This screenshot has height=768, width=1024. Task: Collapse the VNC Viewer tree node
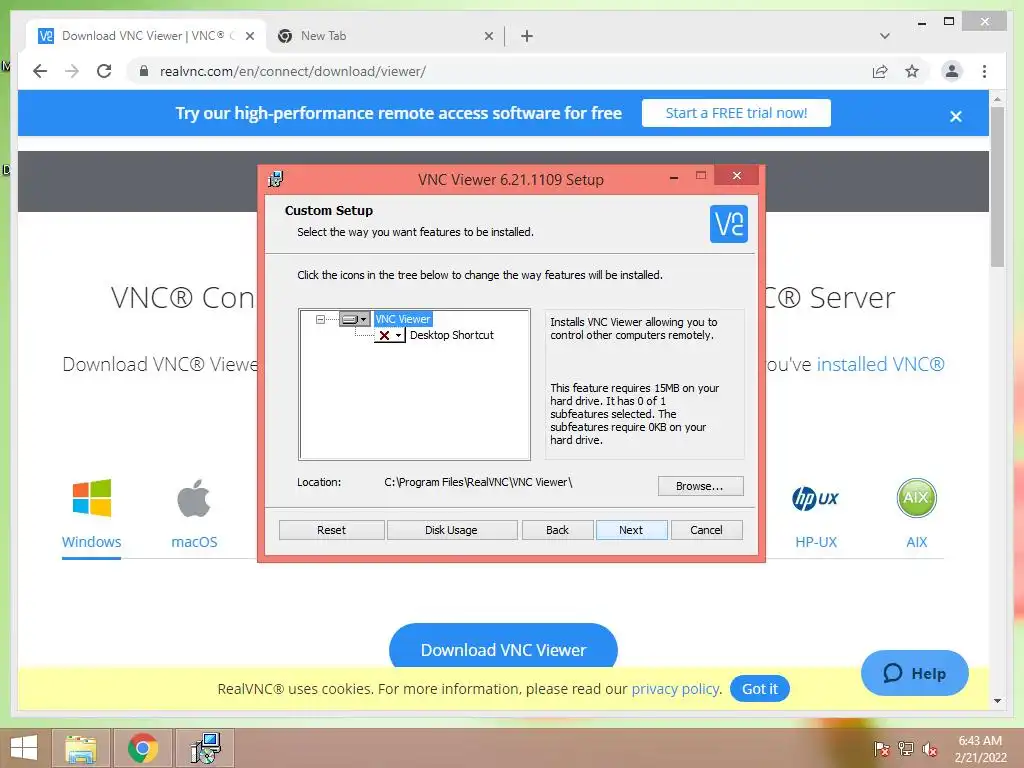(x=320, y=319)
